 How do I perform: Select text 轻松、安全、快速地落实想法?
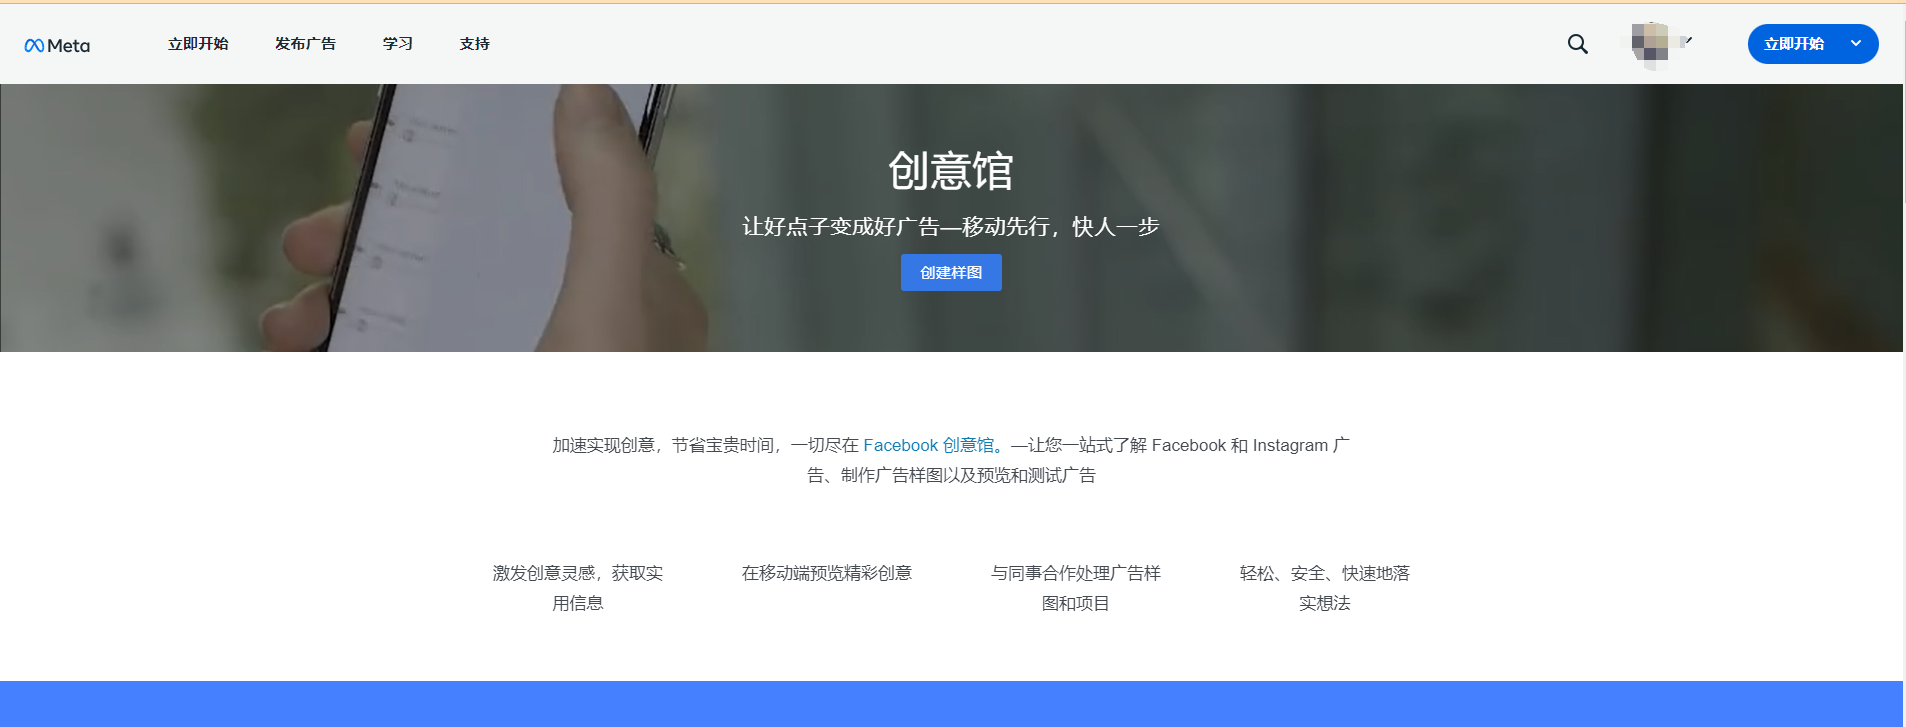(x=1325, y=588)
